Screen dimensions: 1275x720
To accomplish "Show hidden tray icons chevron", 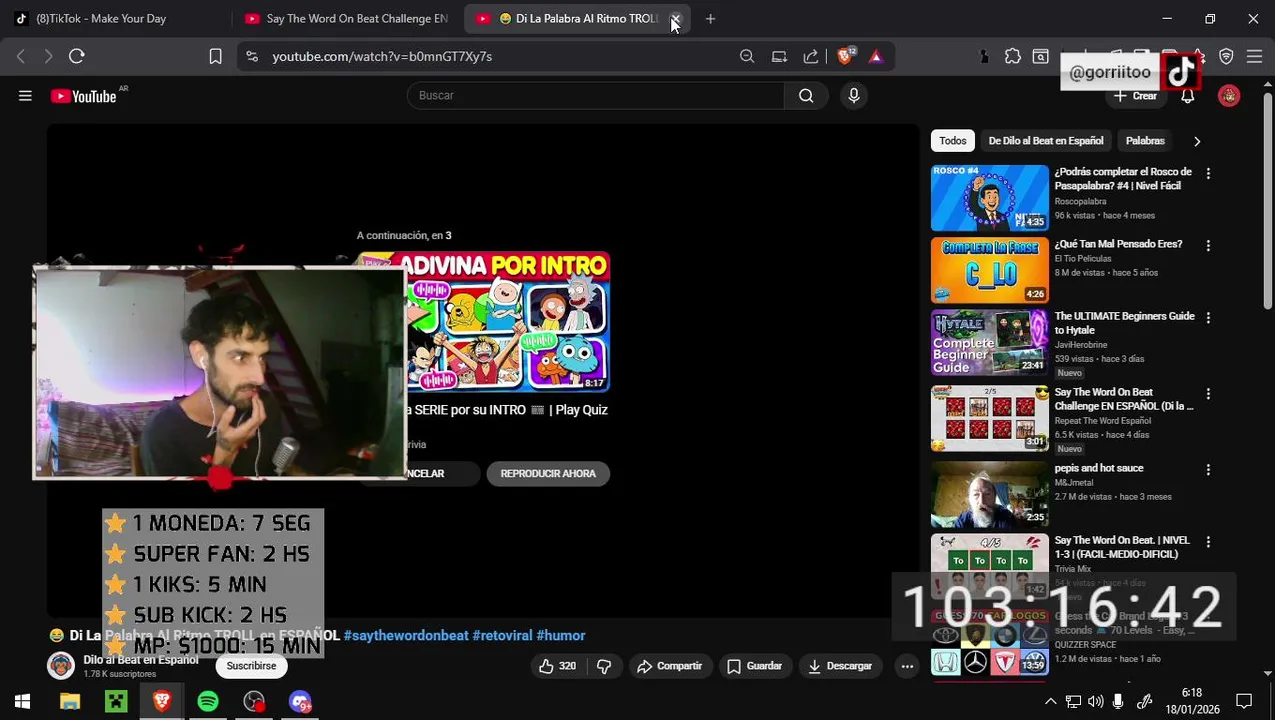I will 1050,702.
